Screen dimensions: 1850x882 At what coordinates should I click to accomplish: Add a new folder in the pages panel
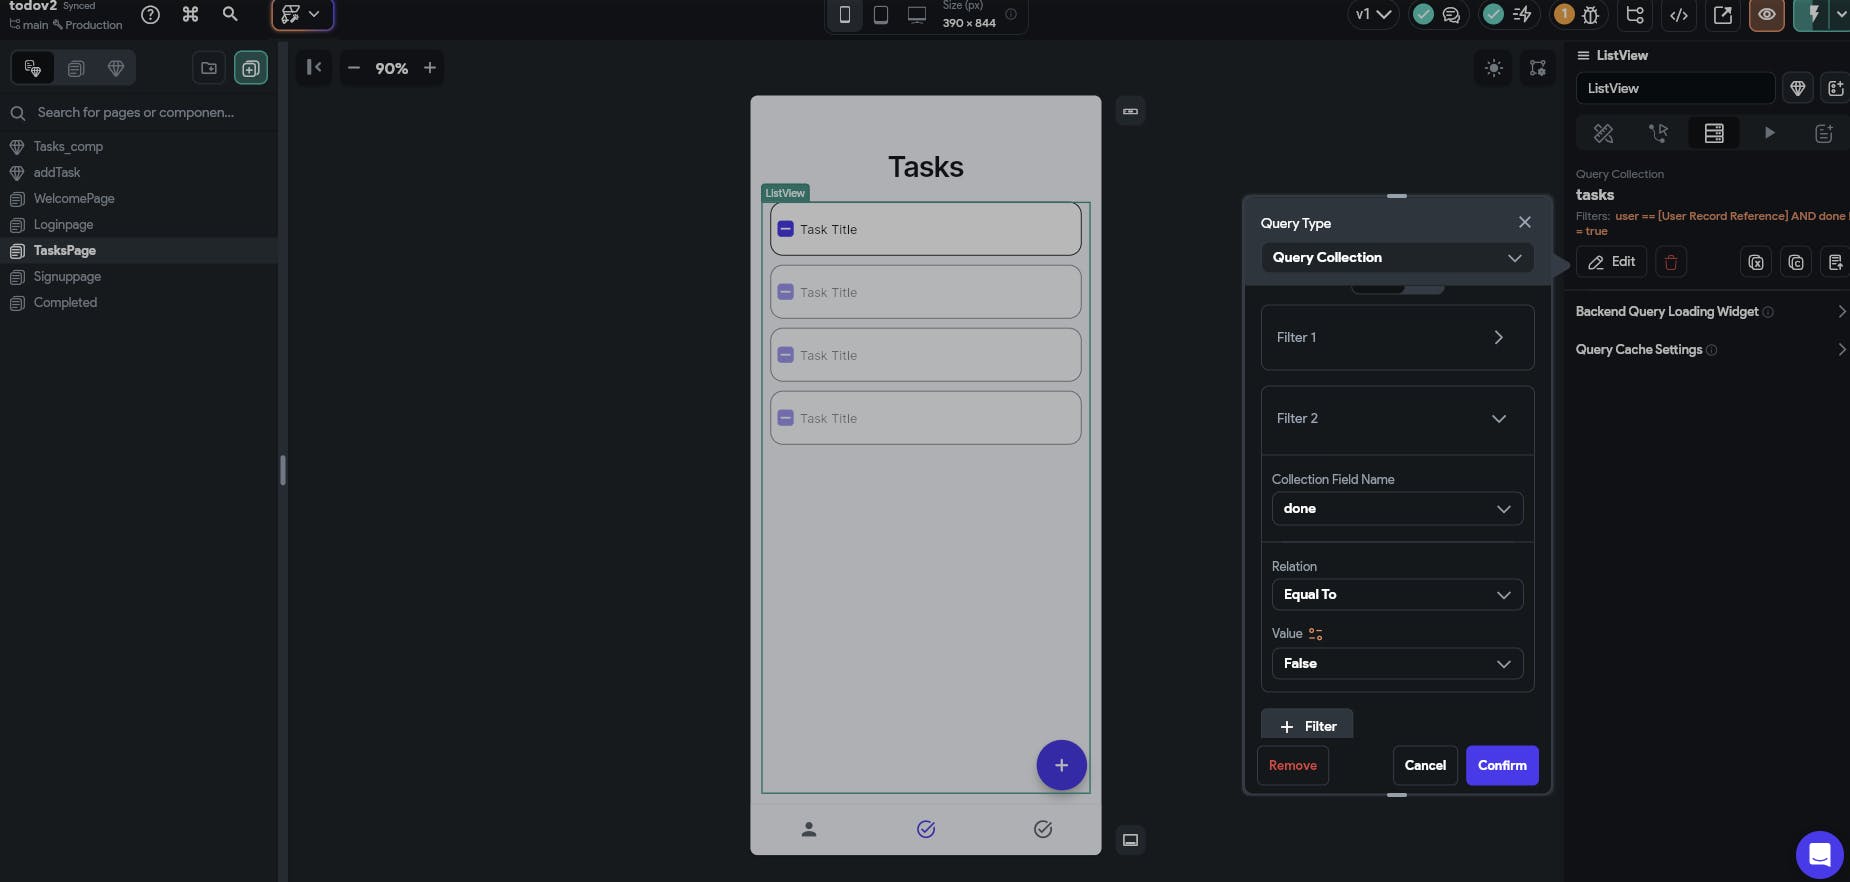pyautogui.click(x=209, y=68)
